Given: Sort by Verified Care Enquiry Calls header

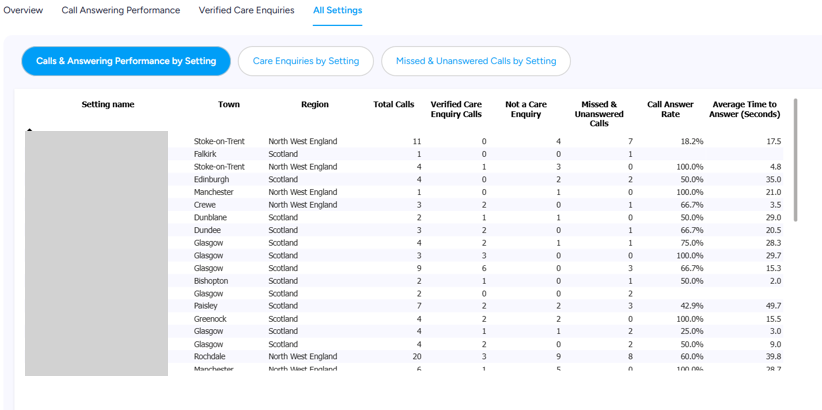Looking at the screenshot, I should (456, 109).
